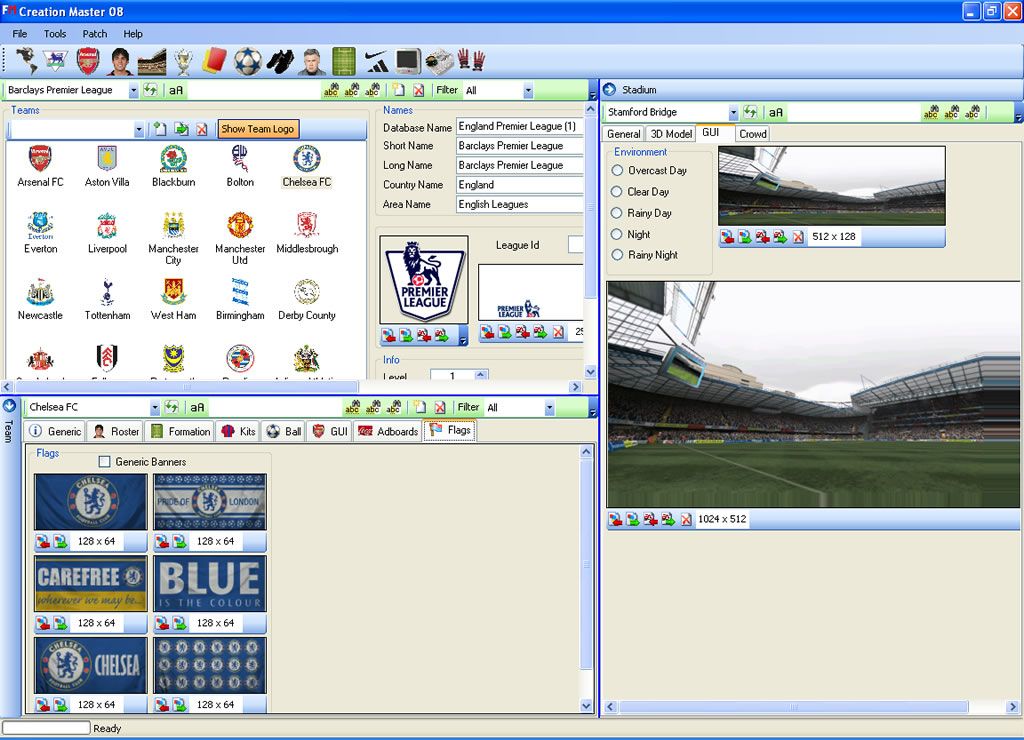Select the football boots toolbar icon
Screen dimensions: 1024x740
(280, 62)
